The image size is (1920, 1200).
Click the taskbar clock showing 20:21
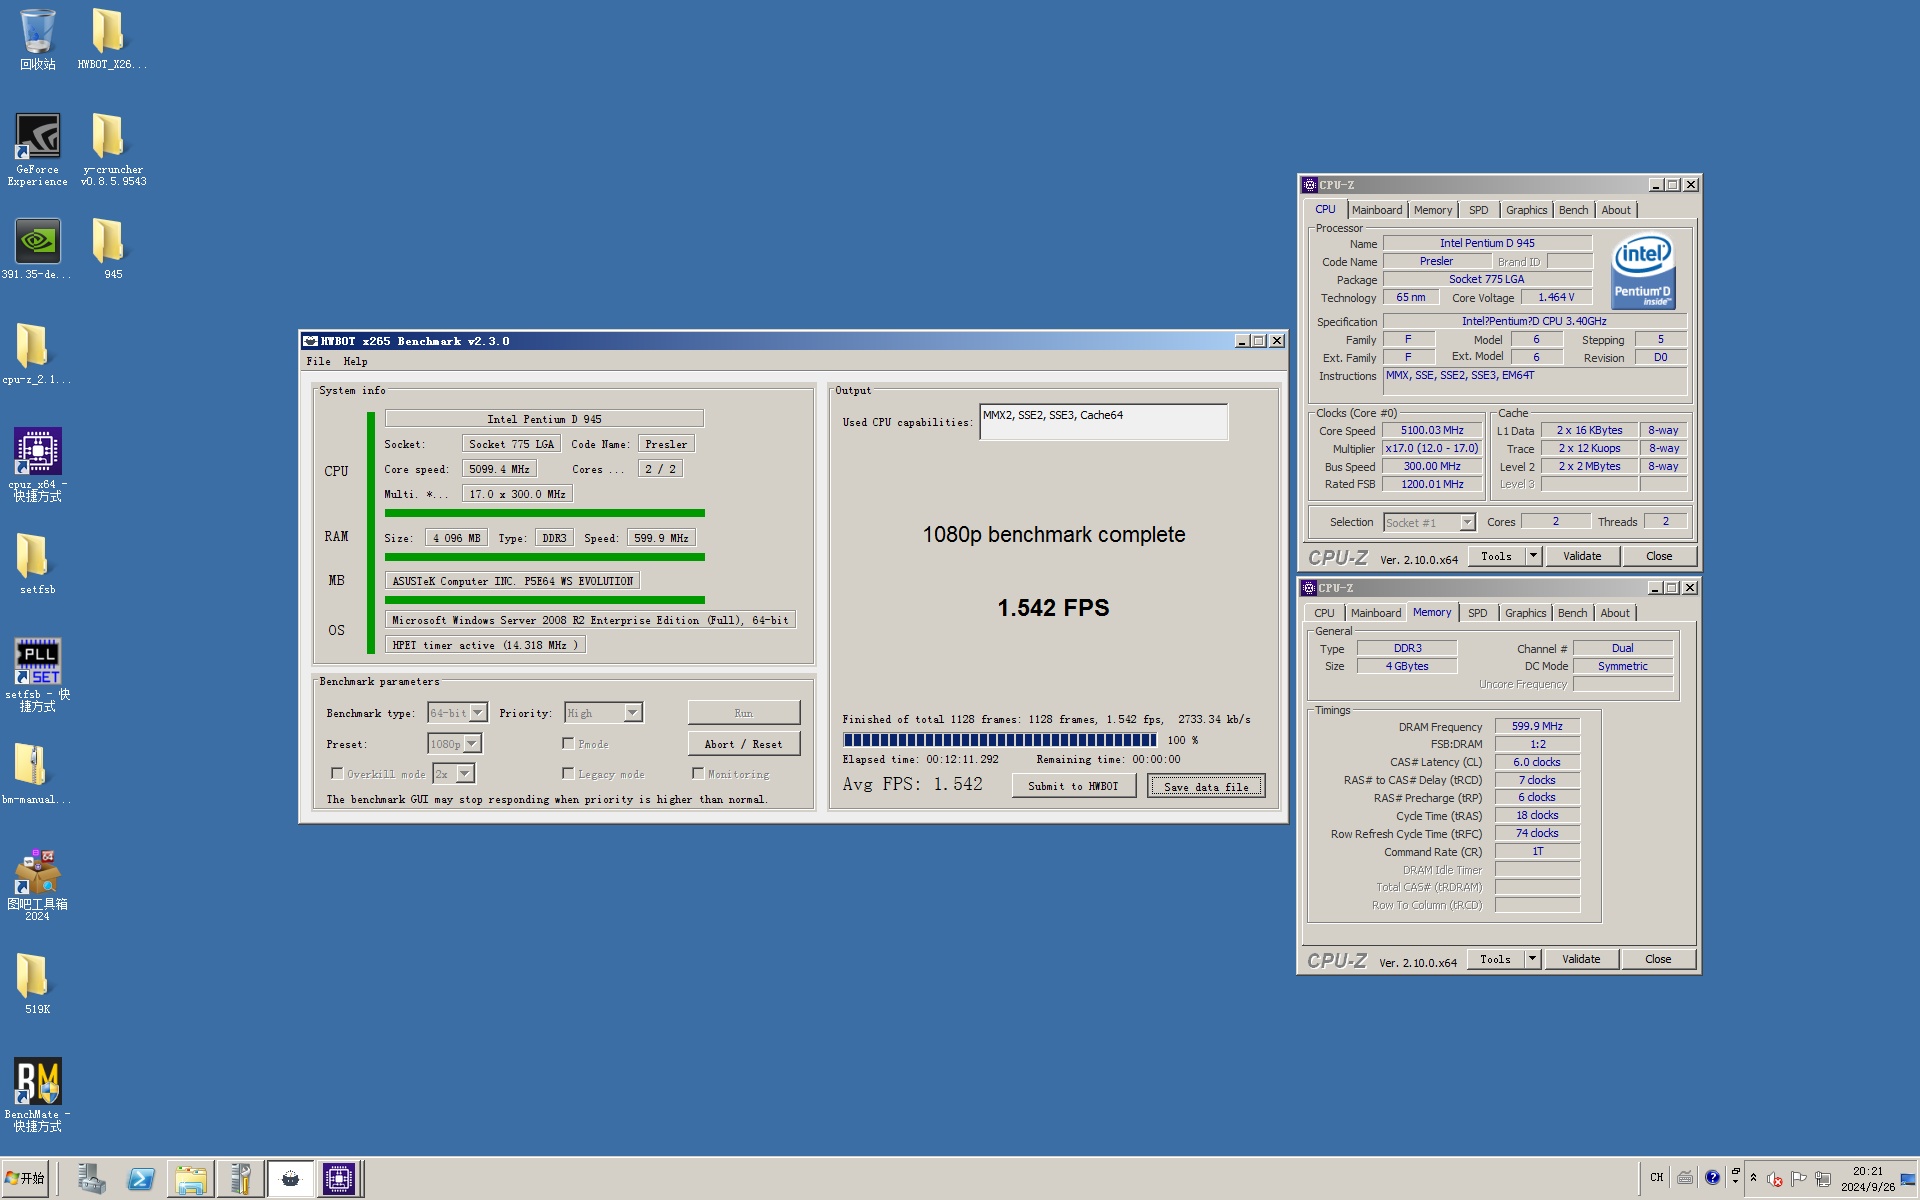coord(1867,1179)
